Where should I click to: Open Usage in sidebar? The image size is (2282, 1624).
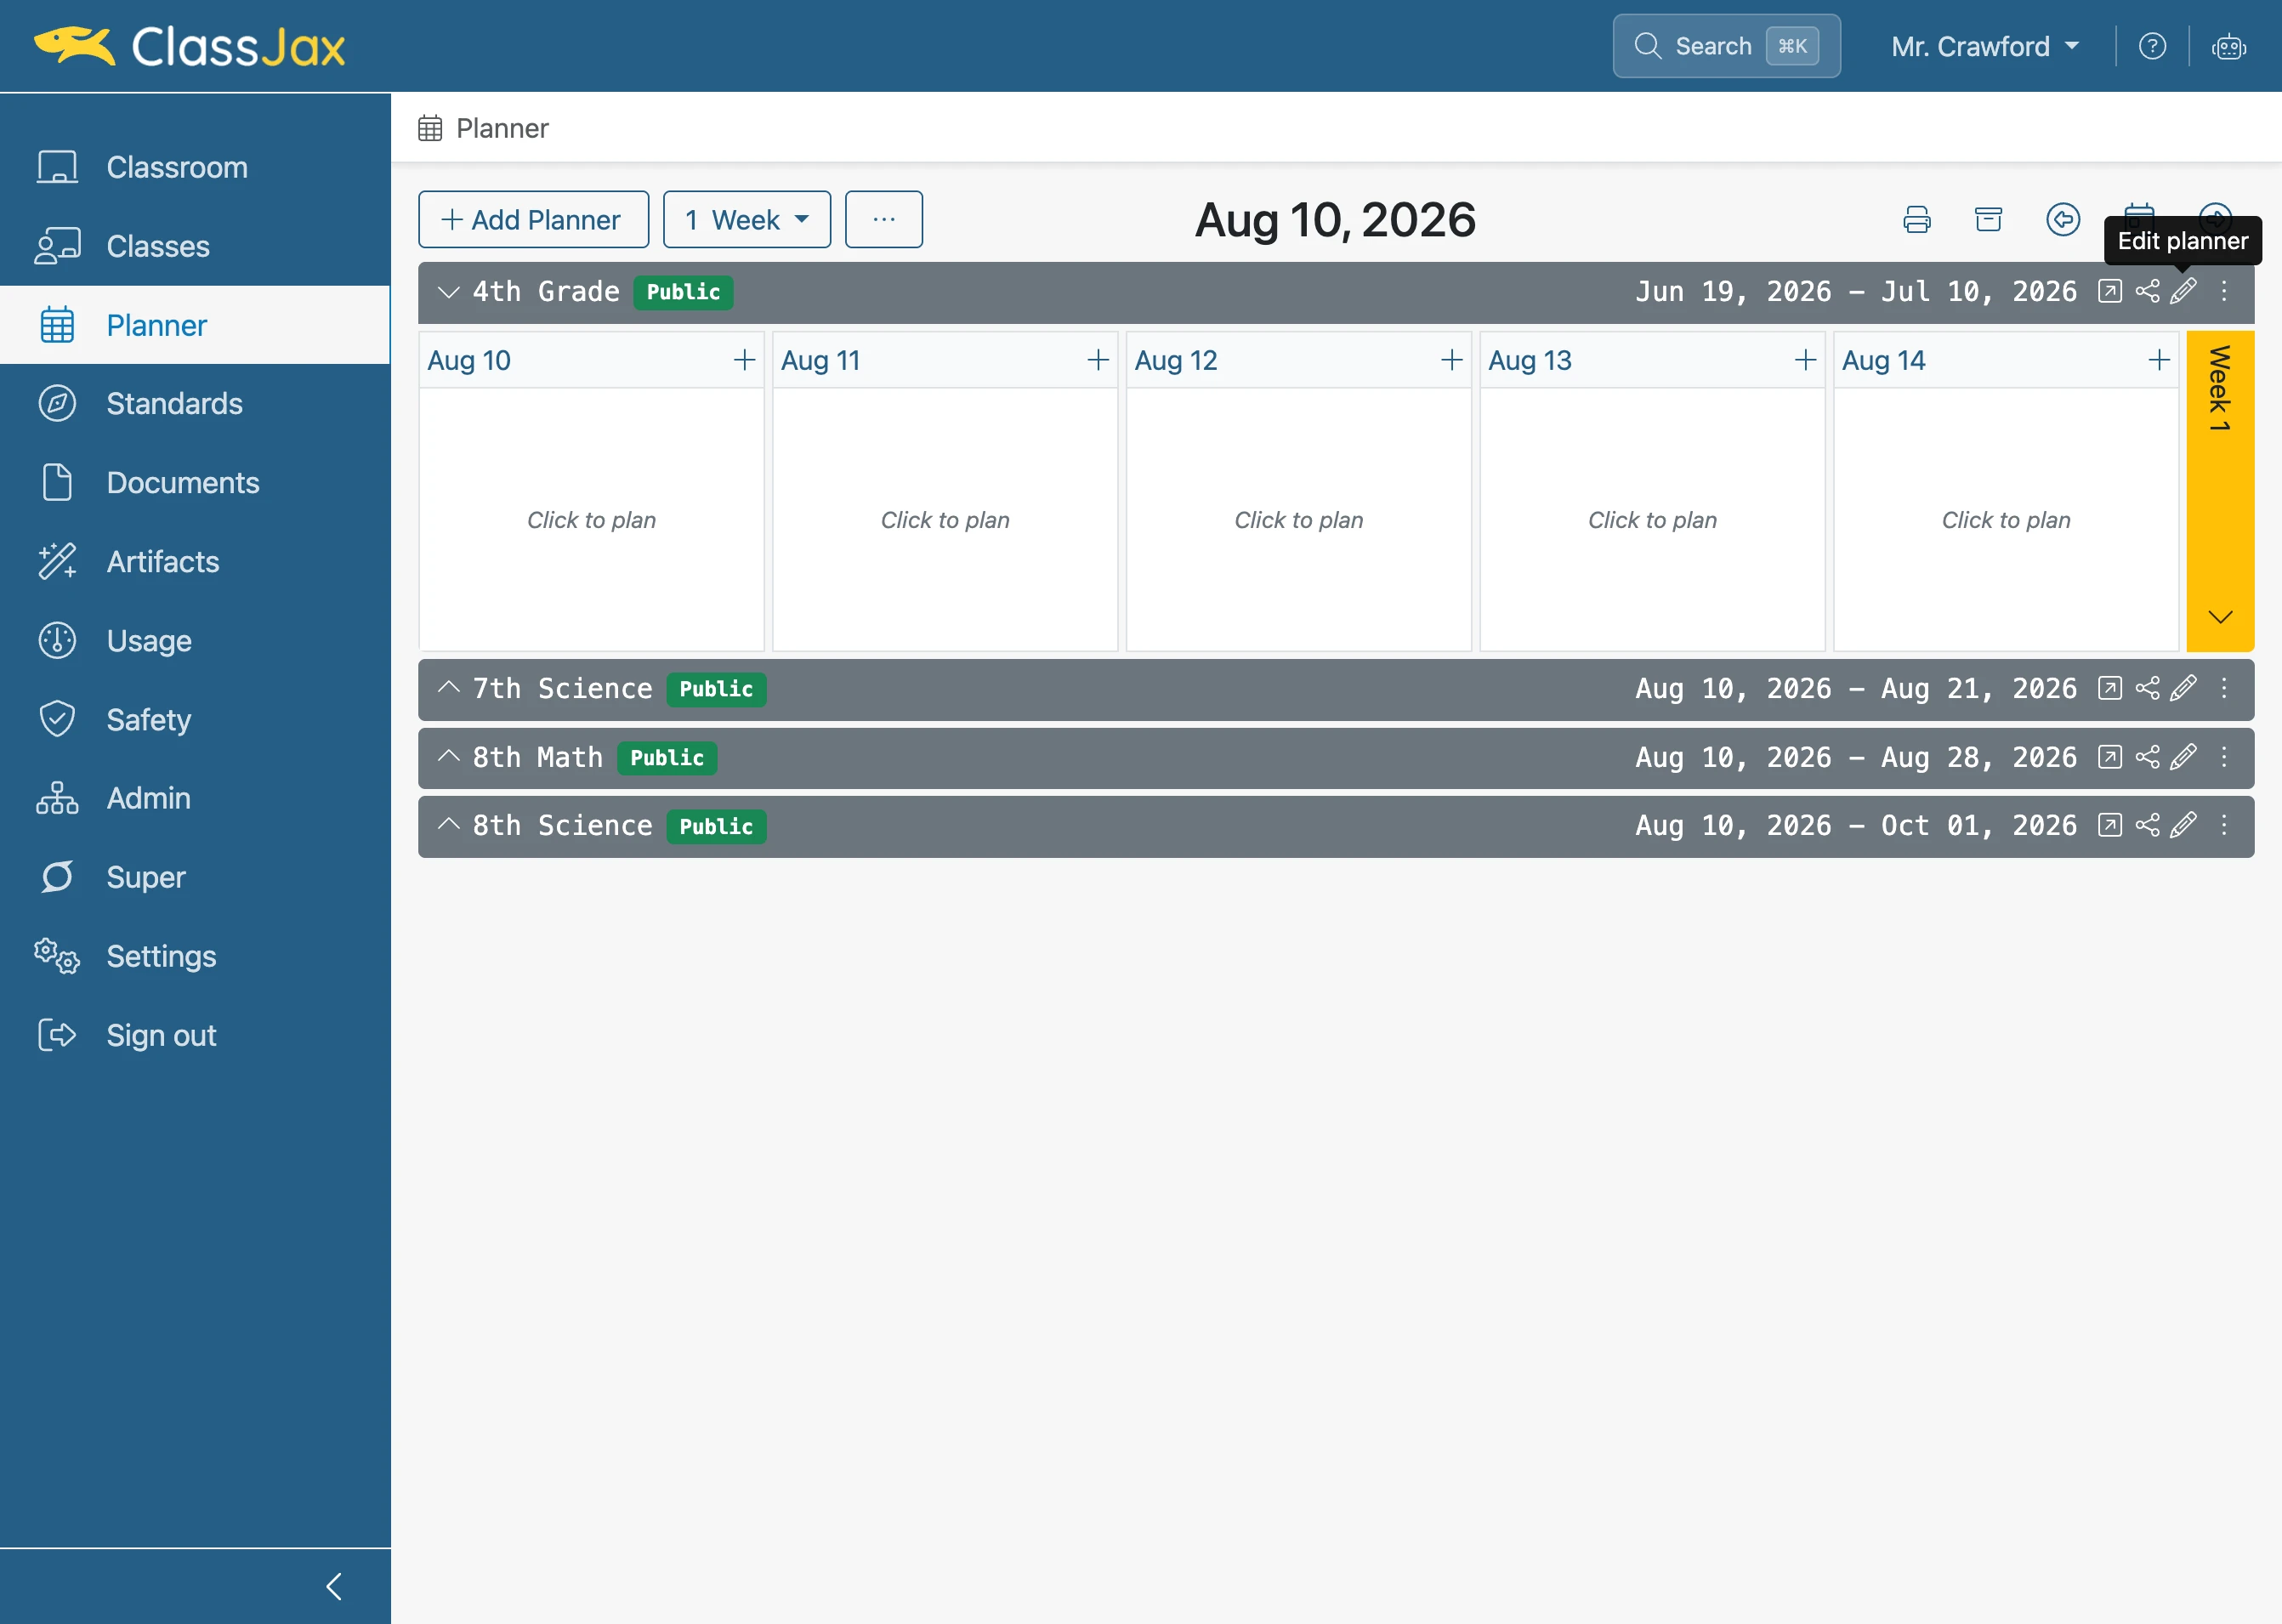195,640
